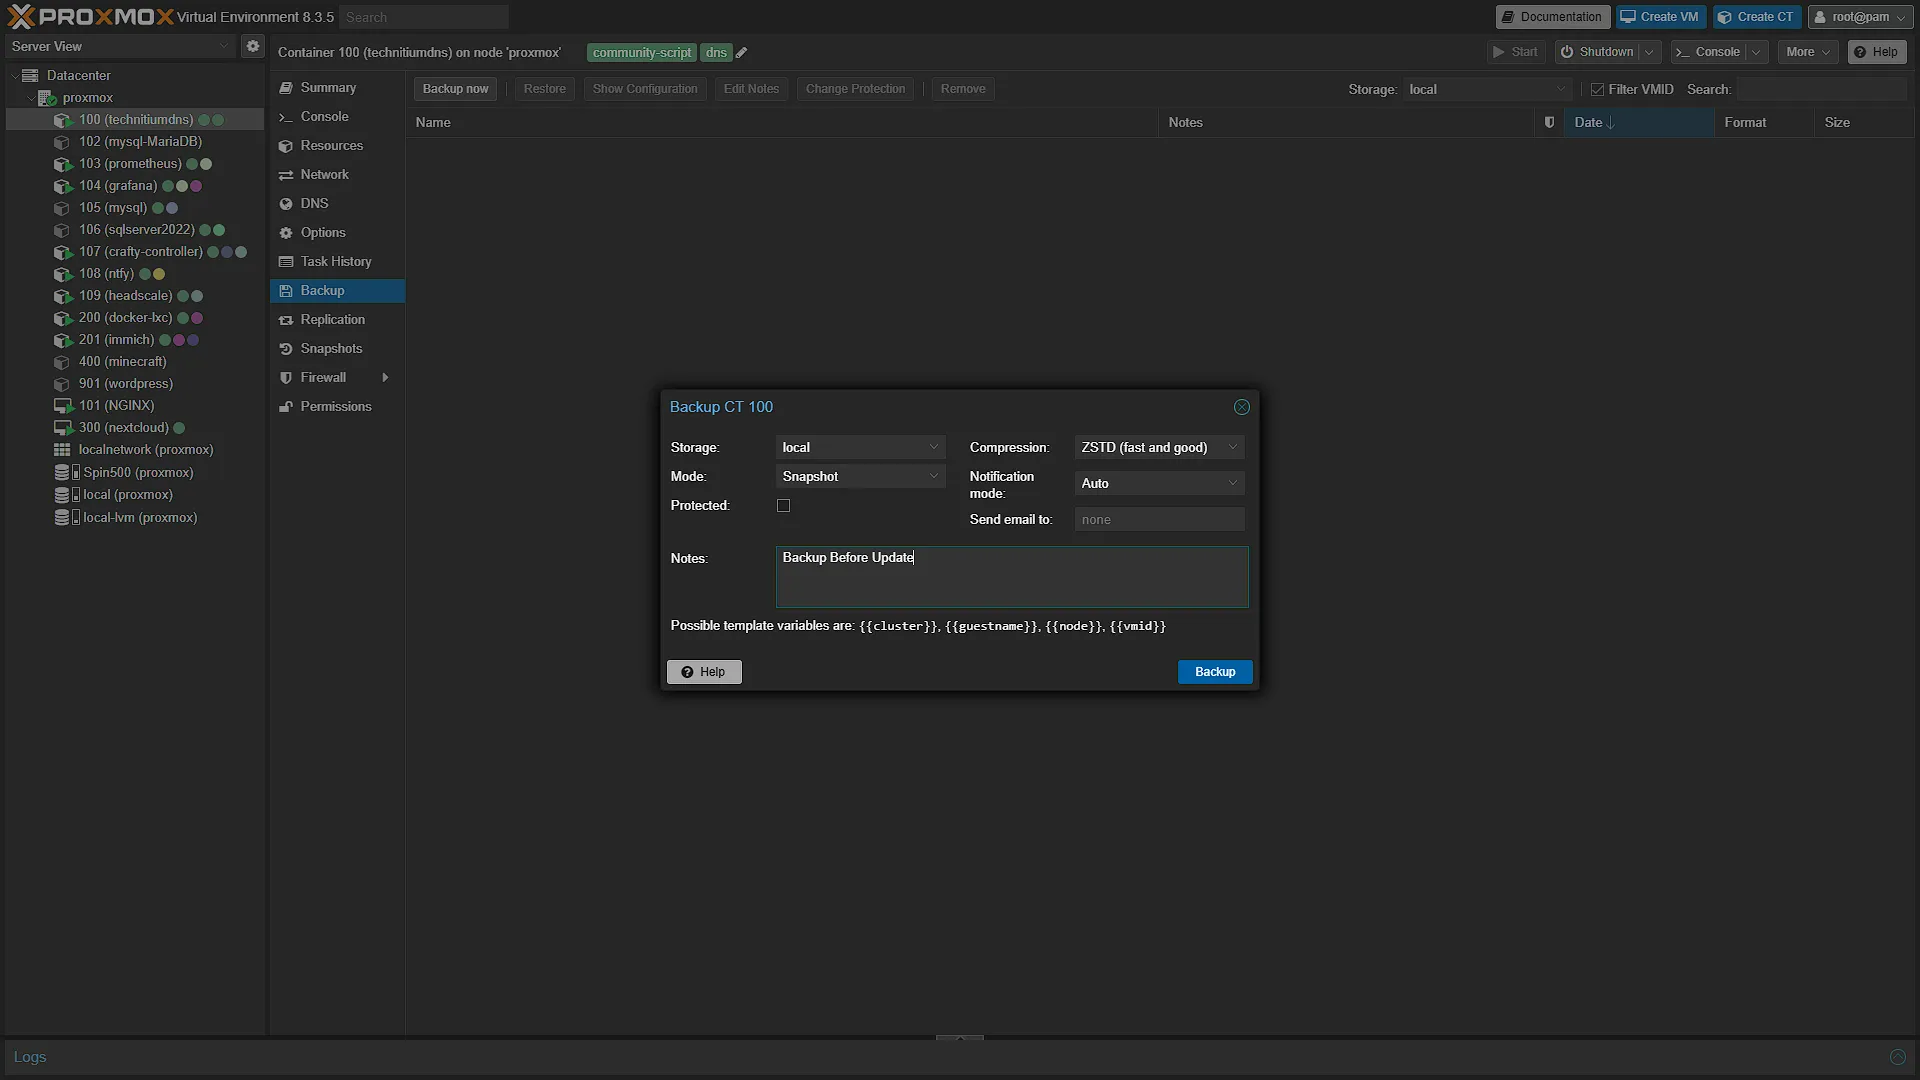Click container icon for 100 (technitiumdns)
The image size is (1920, 1080).
click(62, 120)
